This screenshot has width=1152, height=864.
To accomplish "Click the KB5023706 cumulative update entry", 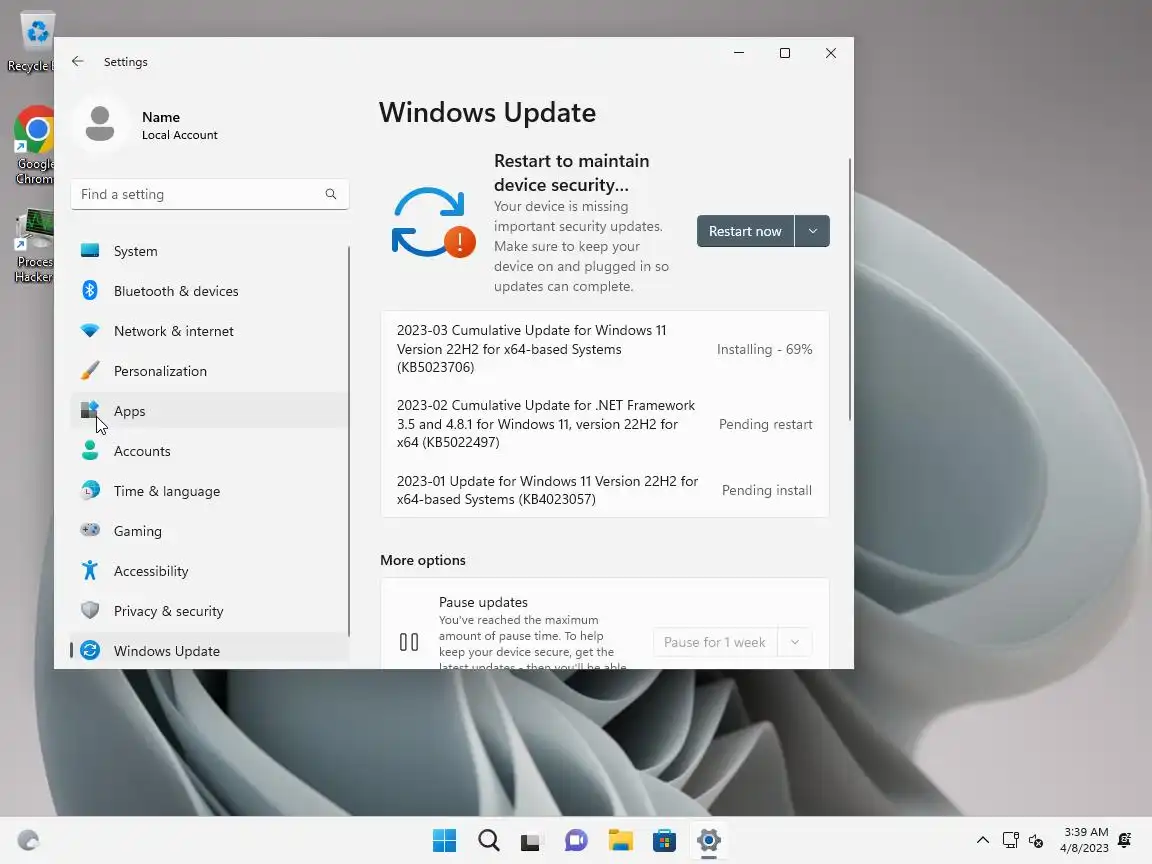I will [605, 349].
